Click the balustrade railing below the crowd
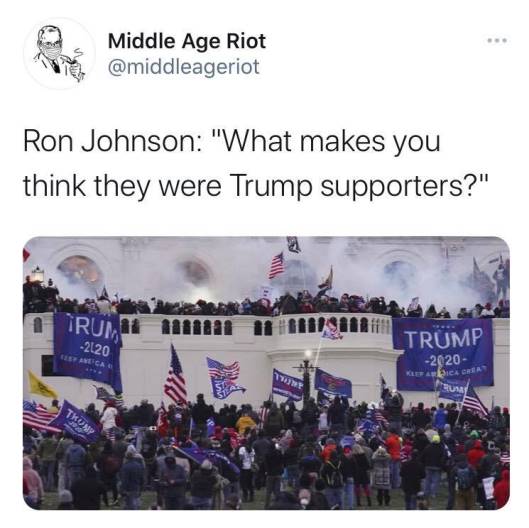 (x=256, y=326)
